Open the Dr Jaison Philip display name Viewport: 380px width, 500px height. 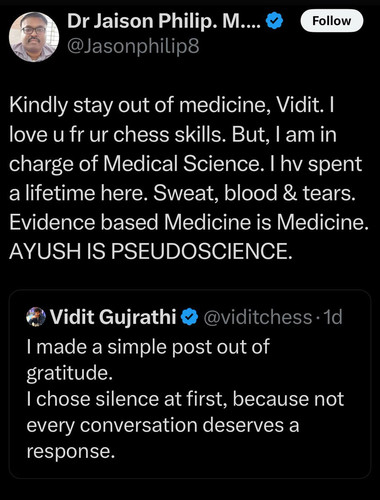click(164, 21)
